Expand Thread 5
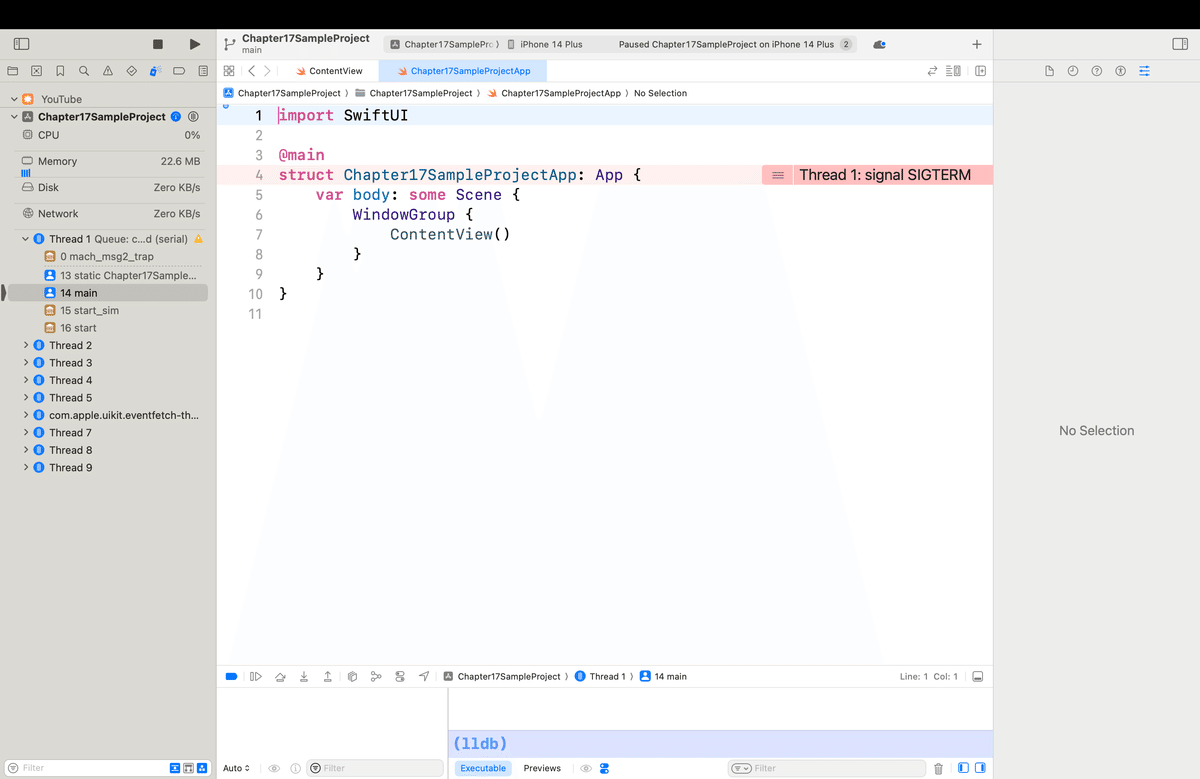 pyautogui.click(x=25, y=398)
